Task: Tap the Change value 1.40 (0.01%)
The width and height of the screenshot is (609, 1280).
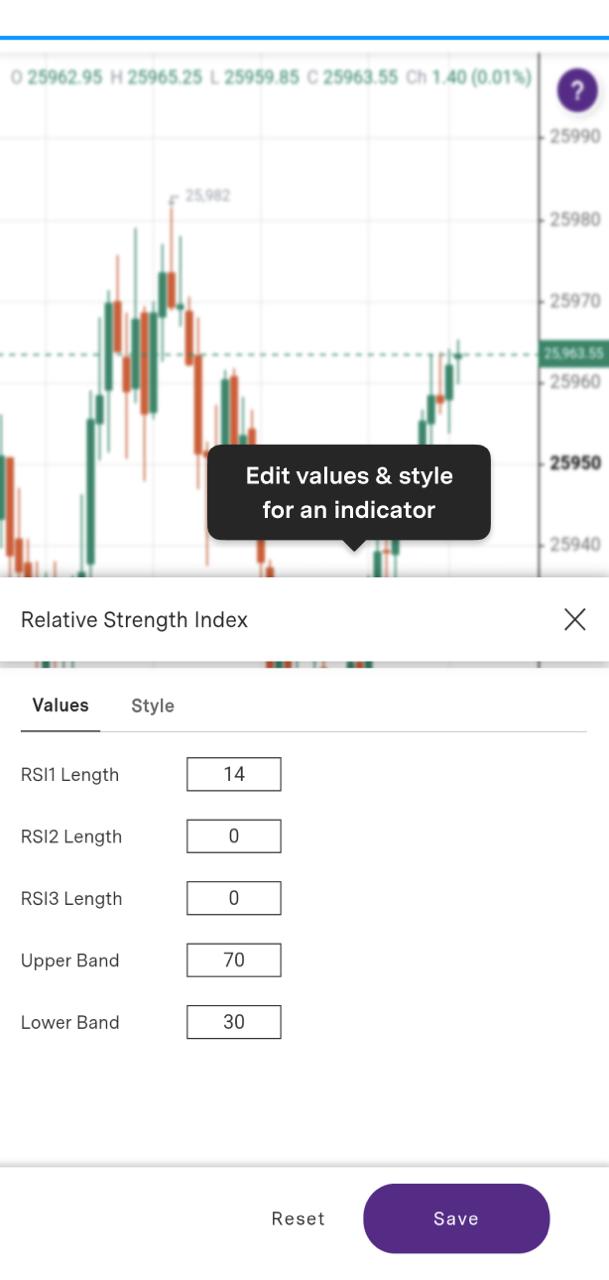Action: [481, 77]
